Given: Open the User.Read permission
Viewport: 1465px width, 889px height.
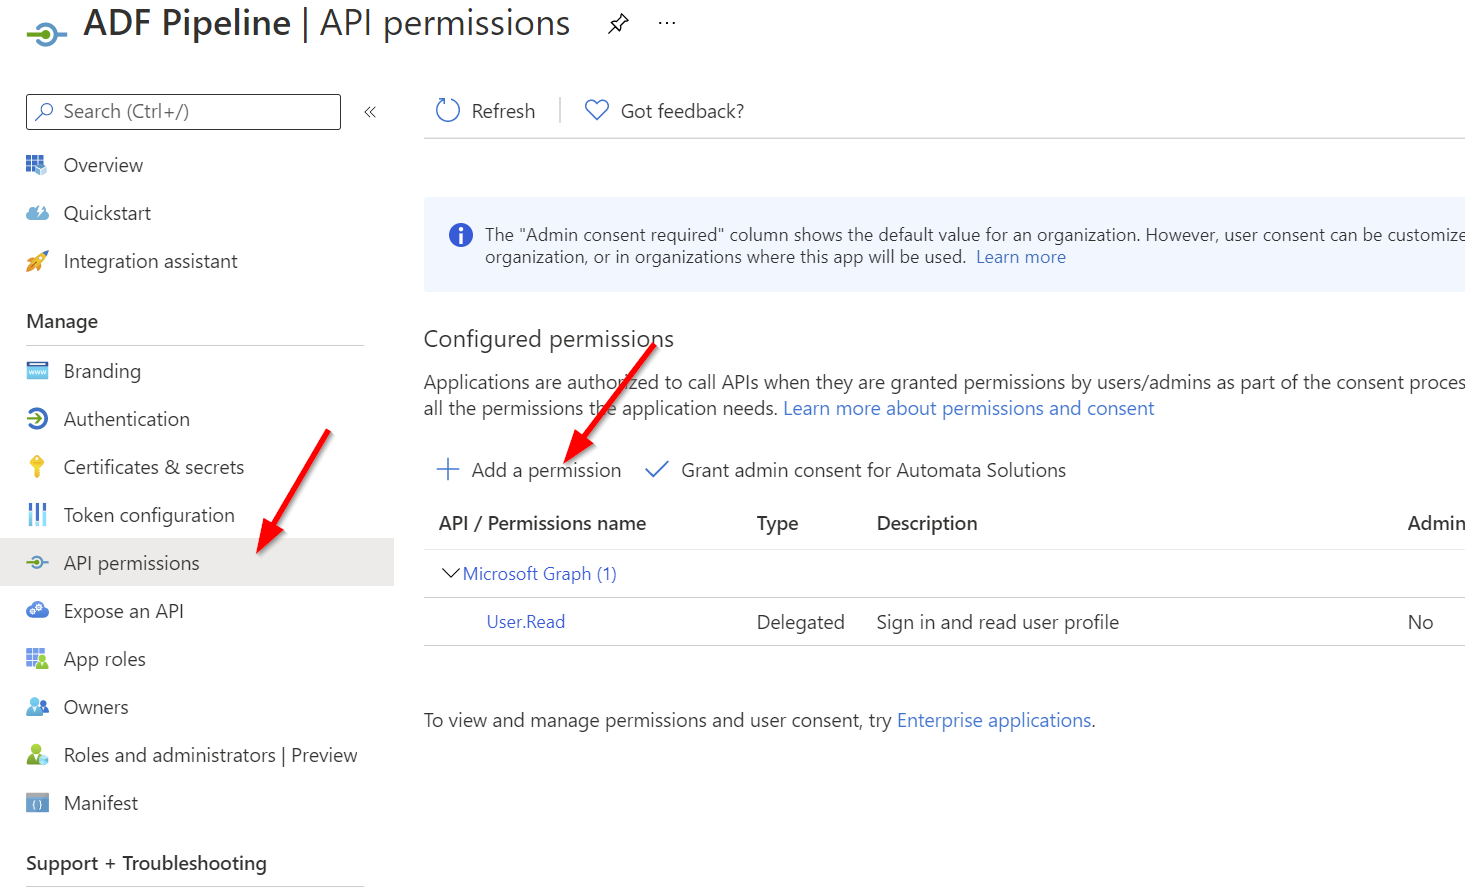Looking at the screenshot, I should point(525,621).
